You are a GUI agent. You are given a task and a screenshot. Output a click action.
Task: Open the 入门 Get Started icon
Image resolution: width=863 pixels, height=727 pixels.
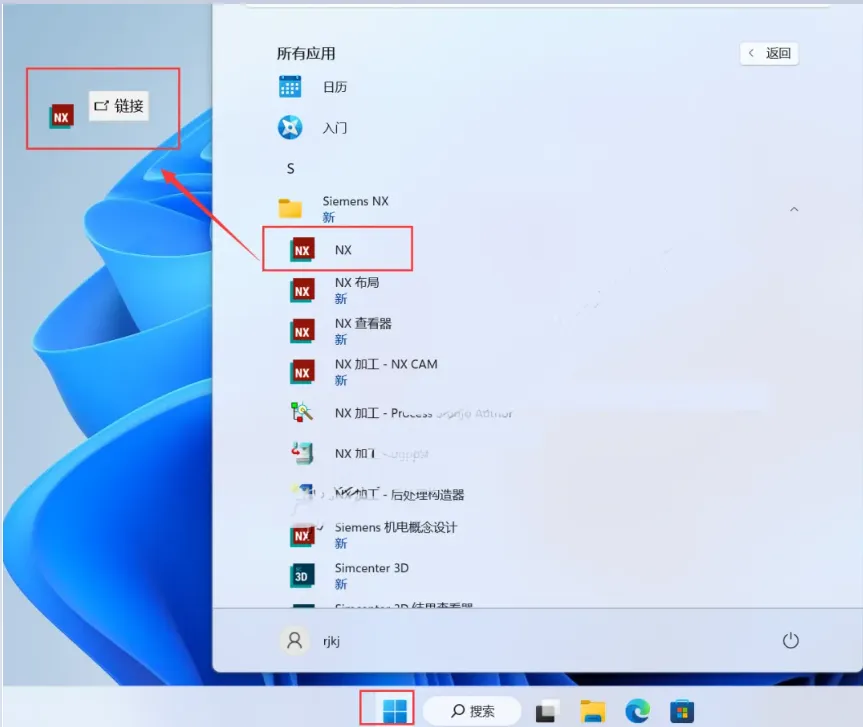tap(290, 128)
